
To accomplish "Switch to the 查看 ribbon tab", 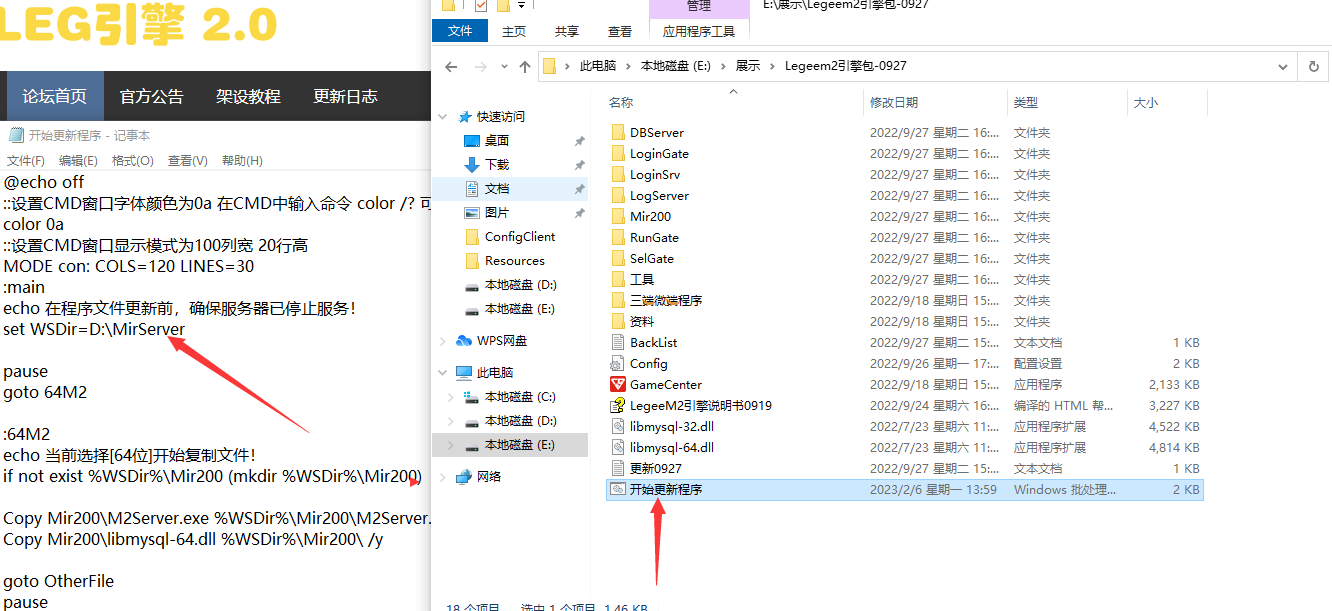I will click(620, 31).
